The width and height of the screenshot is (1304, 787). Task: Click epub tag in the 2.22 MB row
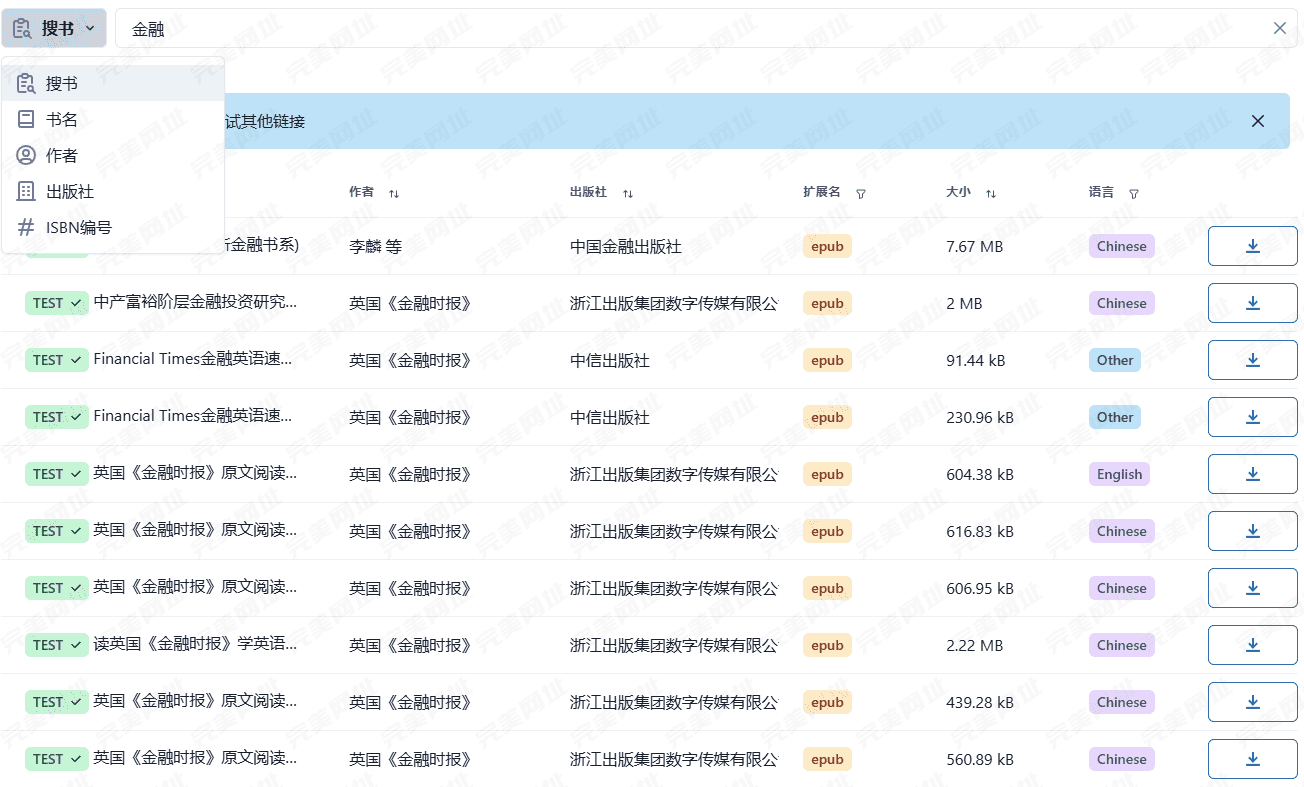pos(827,645)
